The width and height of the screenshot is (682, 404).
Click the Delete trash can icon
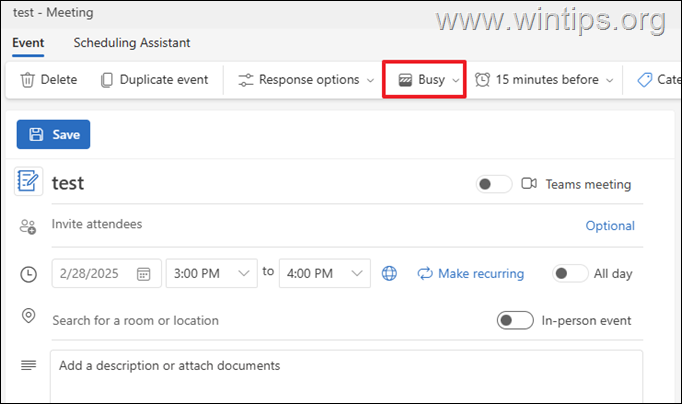coord(27,80)
